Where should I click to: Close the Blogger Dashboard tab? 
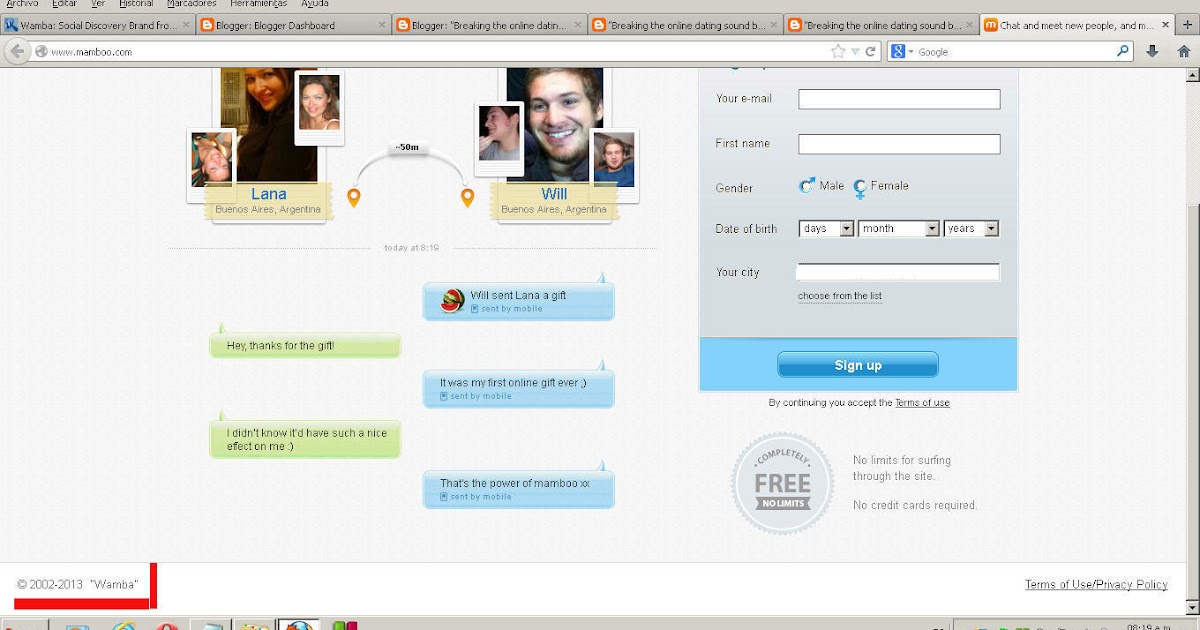381,26
